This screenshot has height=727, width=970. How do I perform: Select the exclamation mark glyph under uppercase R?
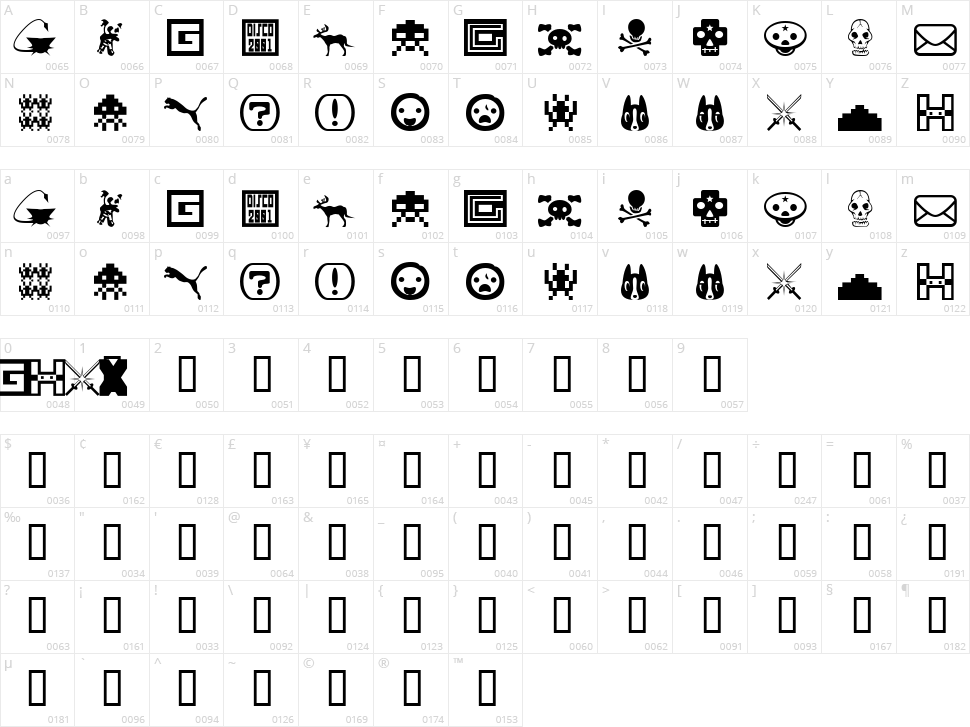[335, 113]
